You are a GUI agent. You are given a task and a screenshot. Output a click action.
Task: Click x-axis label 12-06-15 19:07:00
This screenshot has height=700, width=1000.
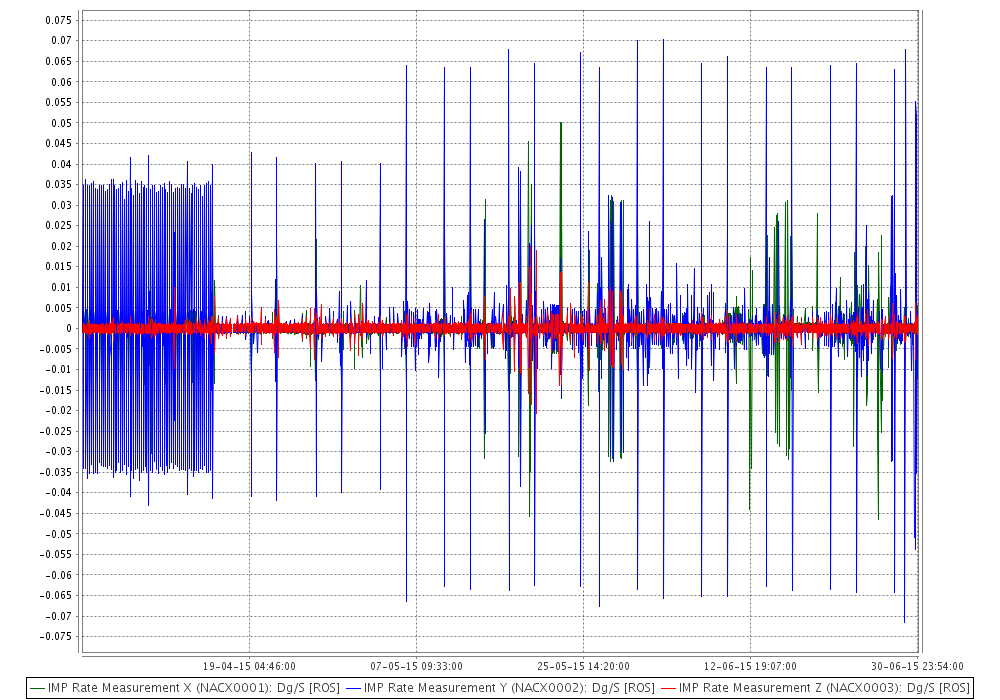[750, 666]
